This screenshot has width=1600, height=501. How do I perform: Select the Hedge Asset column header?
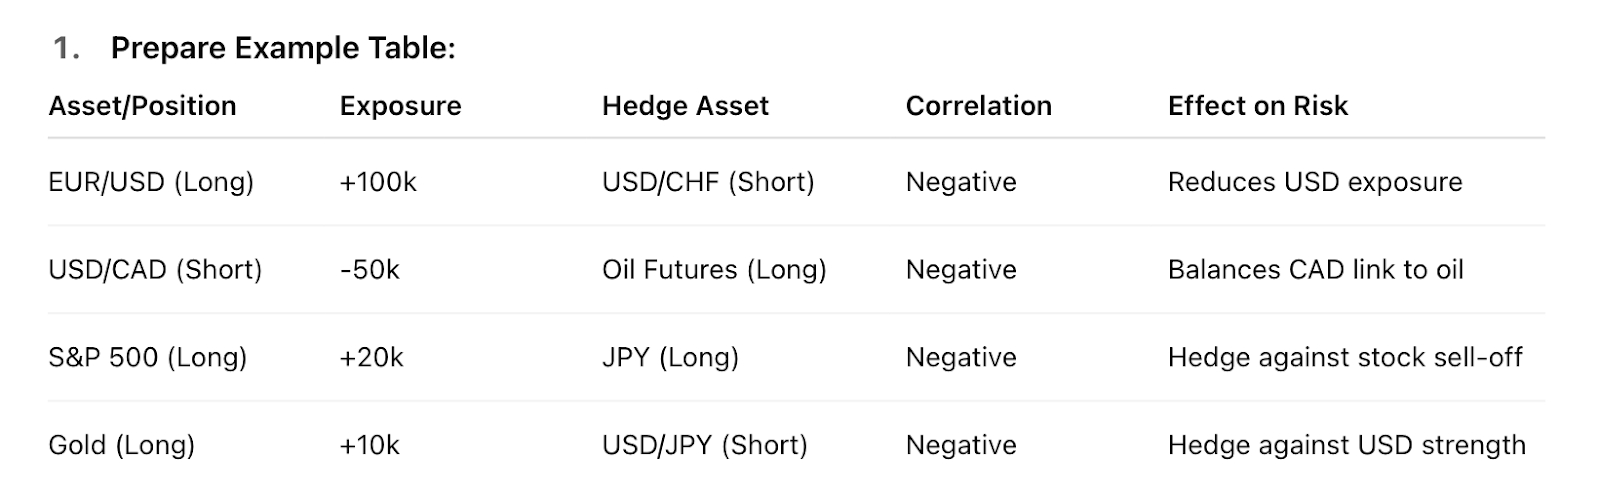click(x=685, y=106)
